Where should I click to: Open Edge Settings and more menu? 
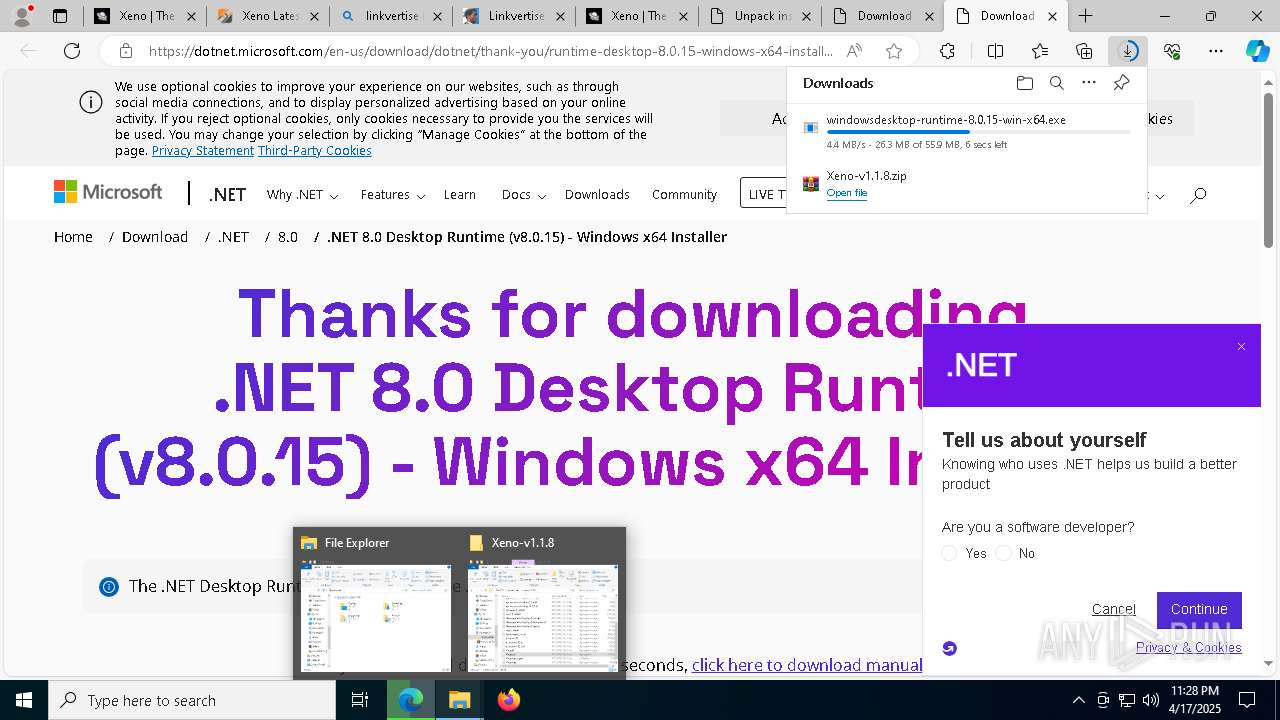tap(1216, 51)
